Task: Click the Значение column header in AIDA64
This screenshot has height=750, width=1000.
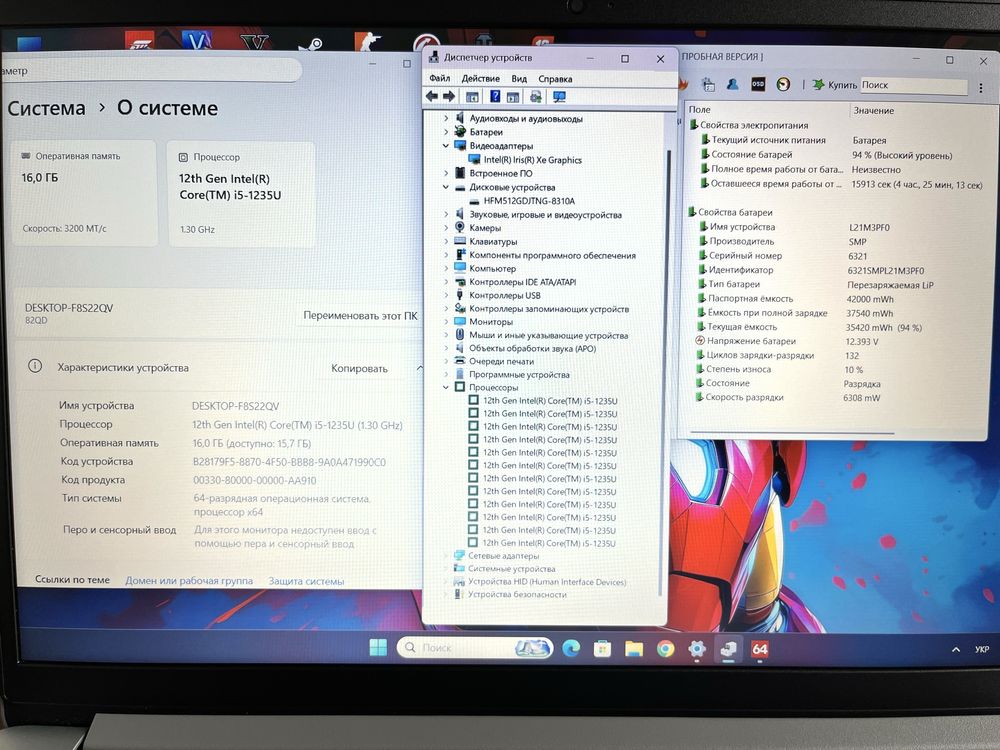Action: [x=874, y=110]
